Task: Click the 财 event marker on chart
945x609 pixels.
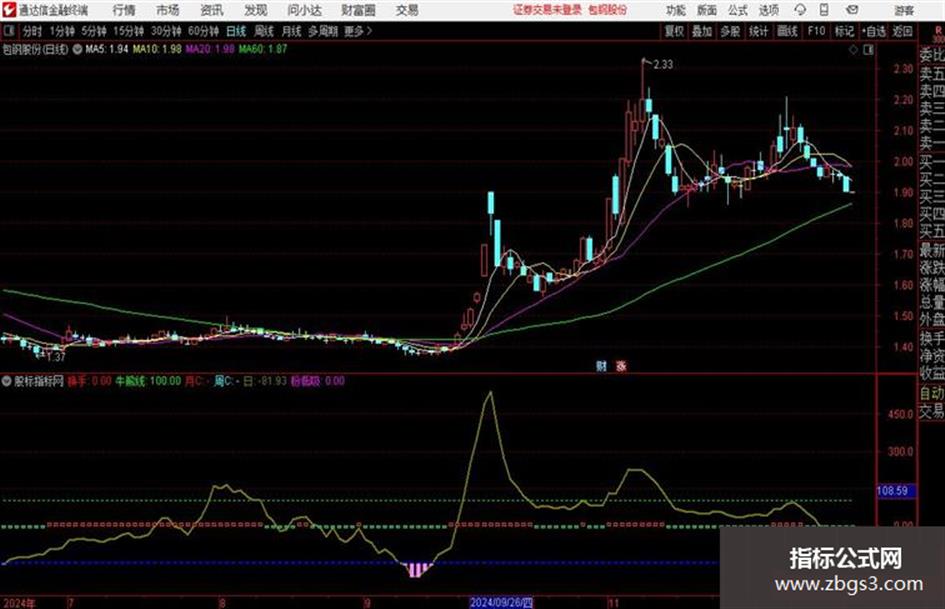Action: 601,366
